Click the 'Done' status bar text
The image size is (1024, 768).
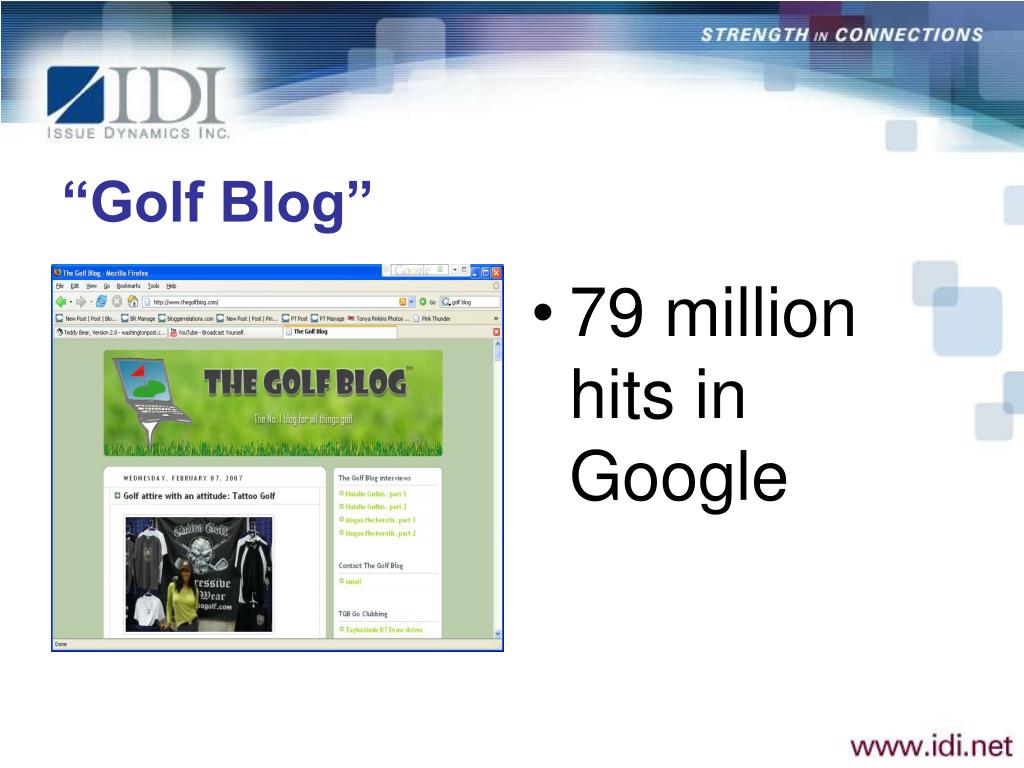coord(61,645)
